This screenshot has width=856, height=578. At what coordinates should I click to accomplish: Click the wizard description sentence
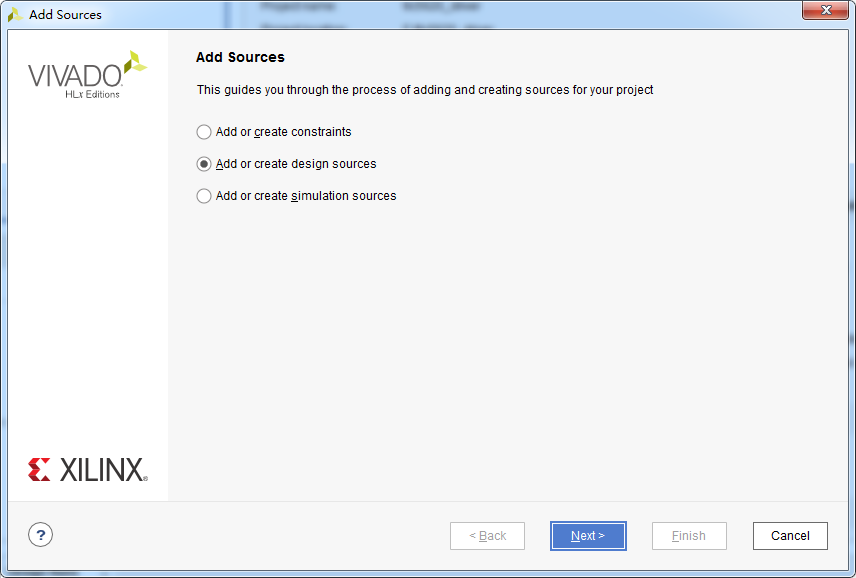tap(425, 90)
